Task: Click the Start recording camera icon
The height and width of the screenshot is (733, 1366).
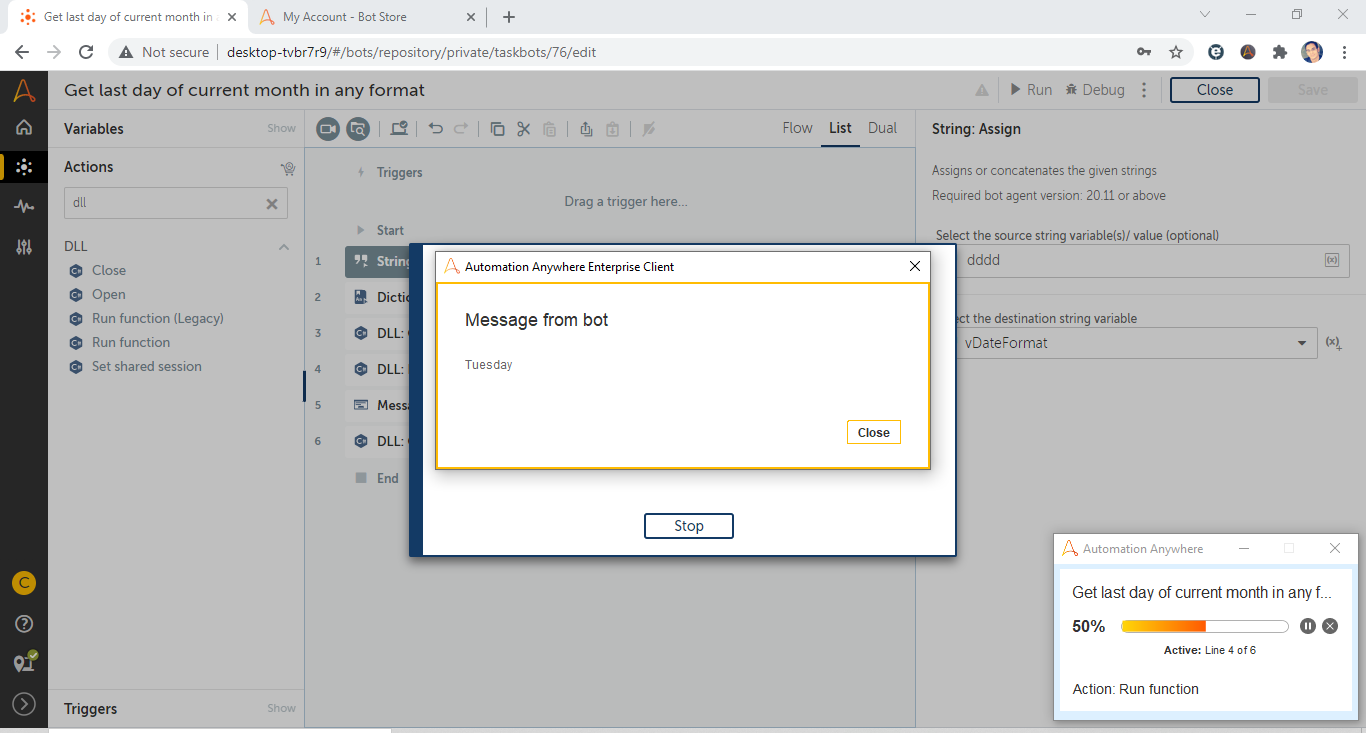Action: [x=328, y=129]
